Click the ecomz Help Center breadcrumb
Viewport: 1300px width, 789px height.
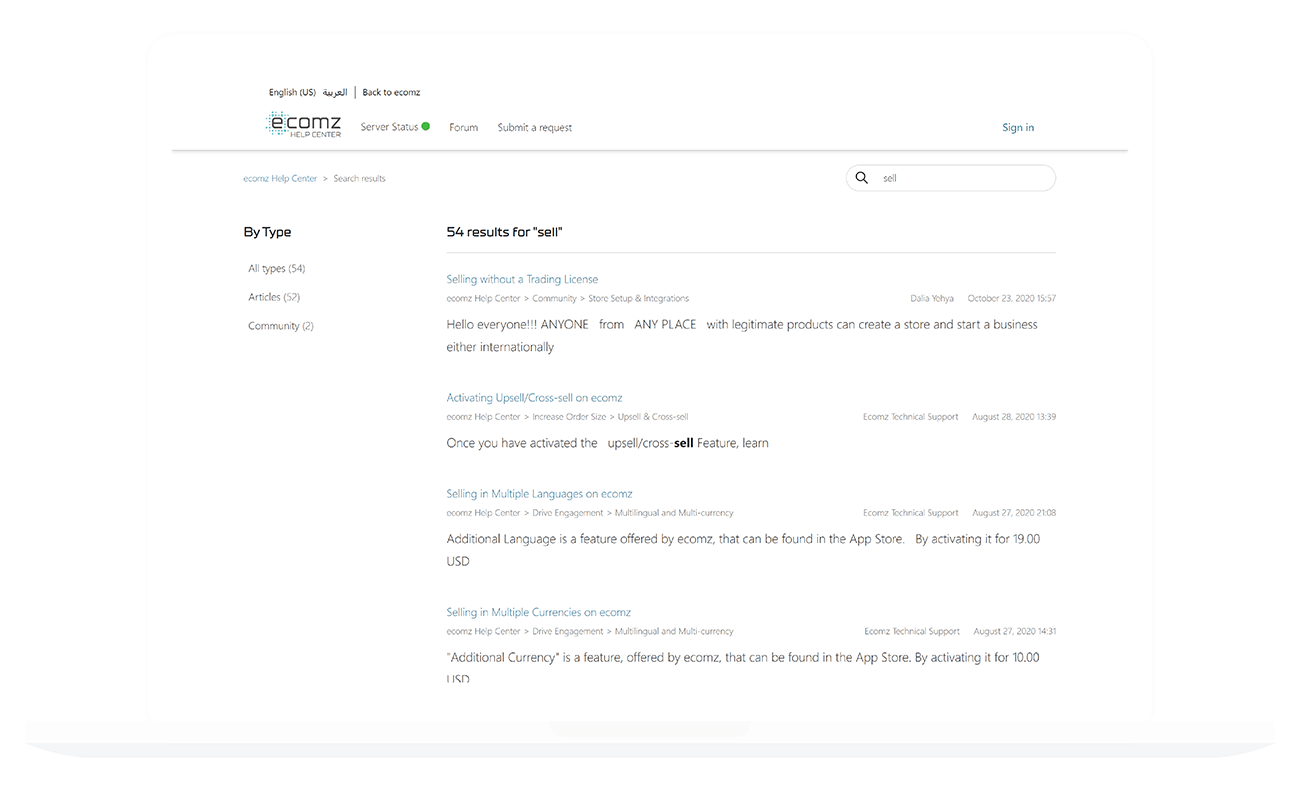point(280,178)
